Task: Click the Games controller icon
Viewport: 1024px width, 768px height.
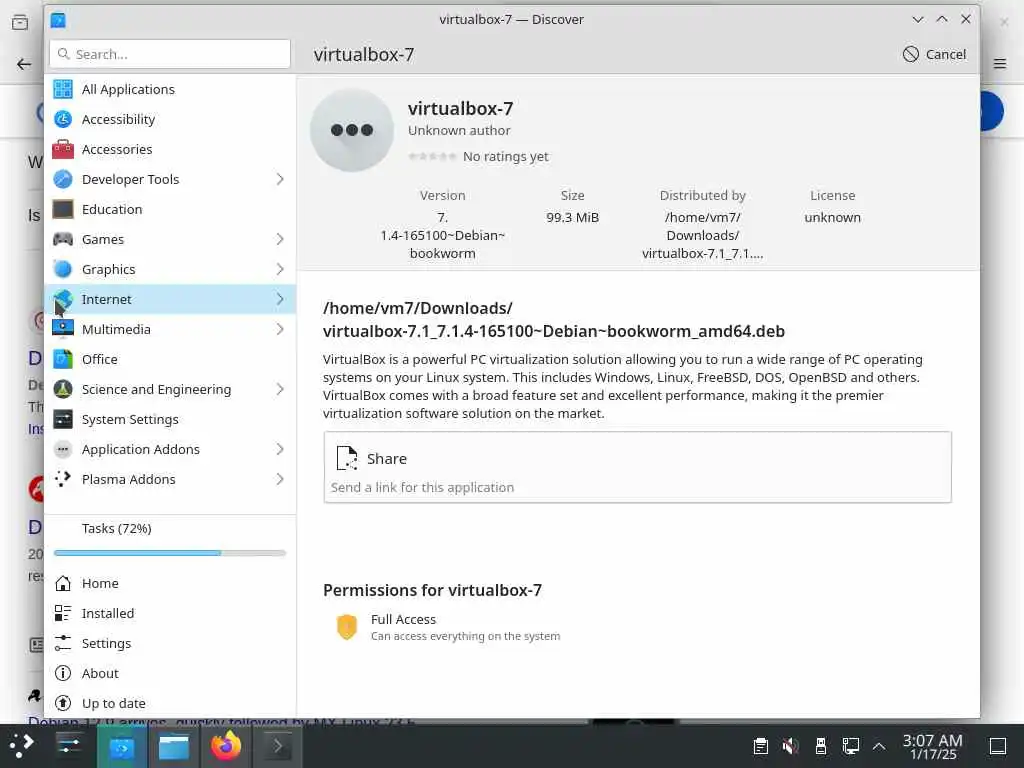Action: (x=63, y=239)
